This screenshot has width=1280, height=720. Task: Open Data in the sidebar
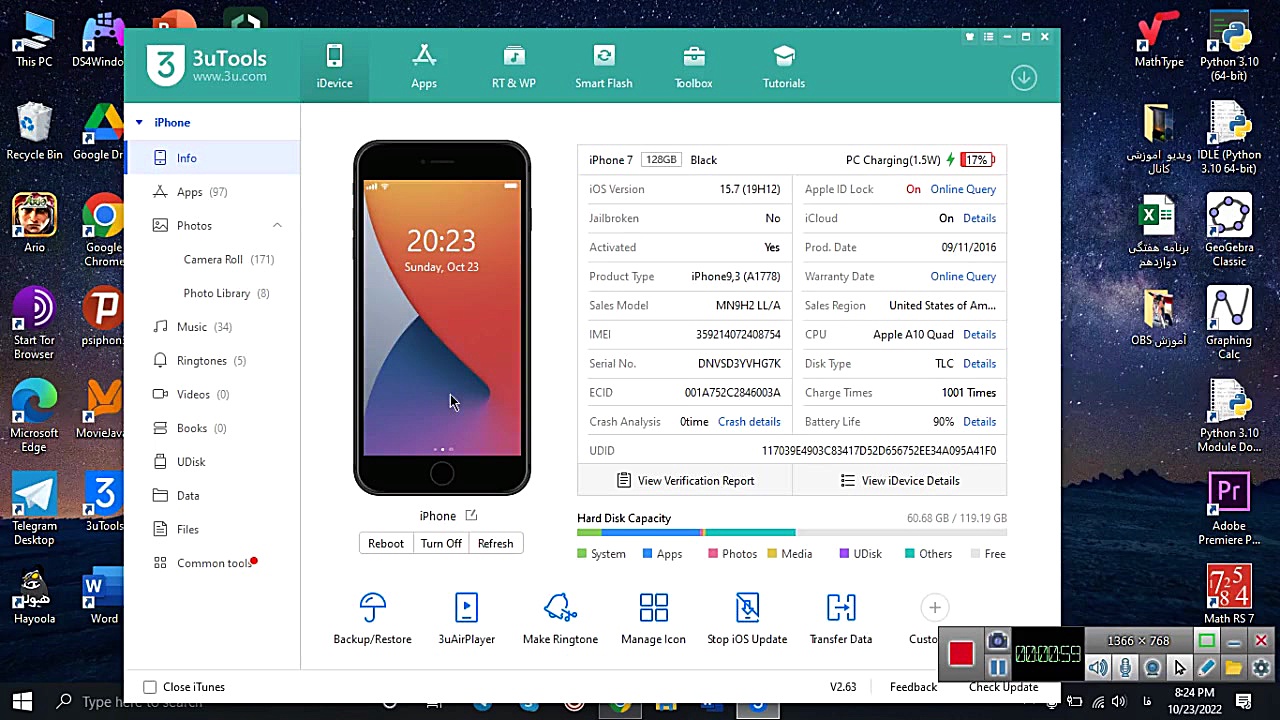(212, 496)
